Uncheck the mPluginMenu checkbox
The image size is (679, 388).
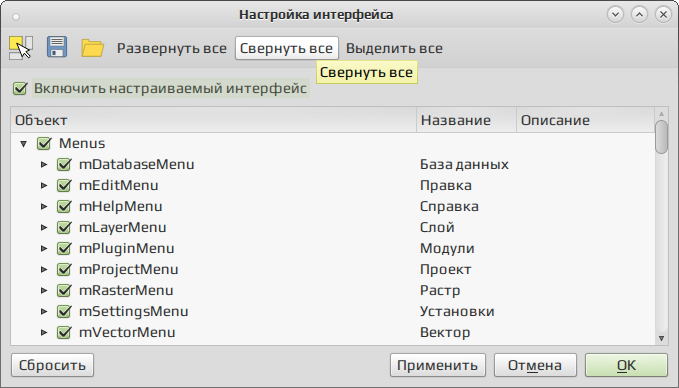coord(64,249)
